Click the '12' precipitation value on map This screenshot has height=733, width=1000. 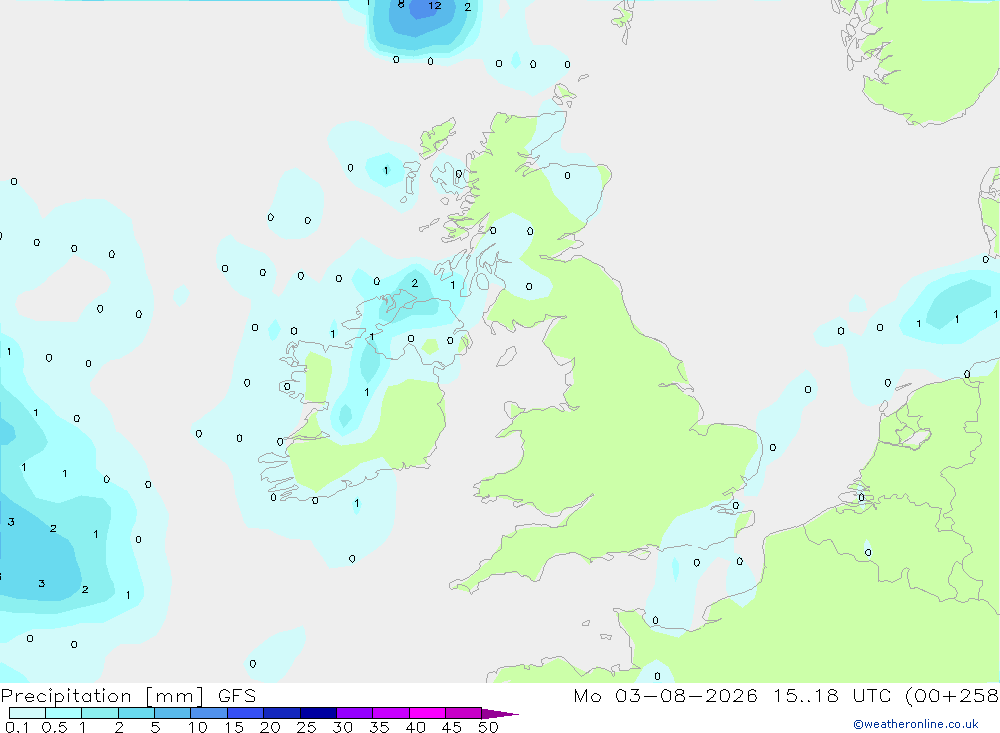435,6
